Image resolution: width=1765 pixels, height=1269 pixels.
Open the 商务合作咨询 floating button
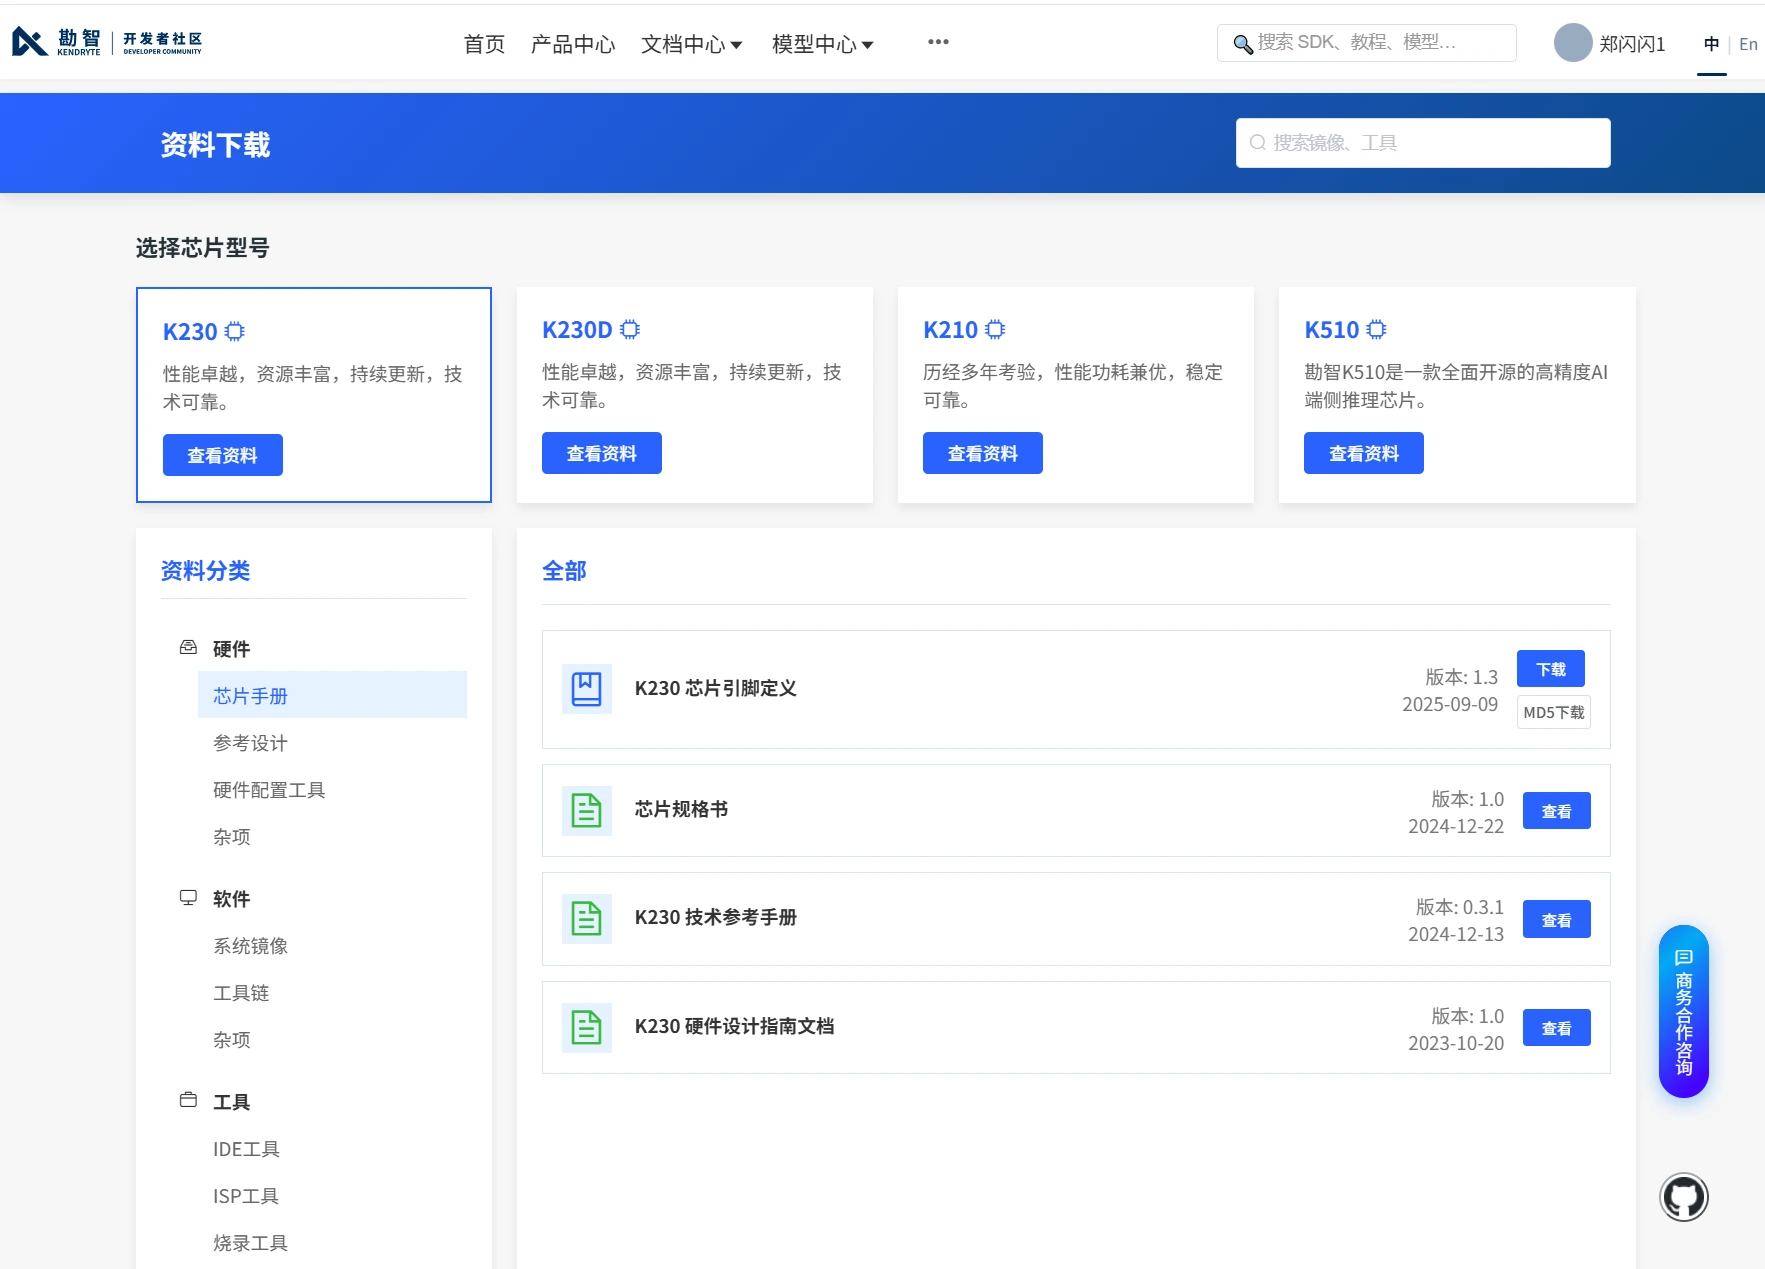pos(1684,1011)
